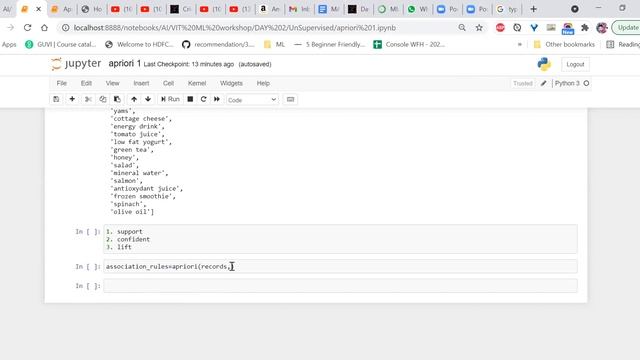Open the Chrome profile avatar
The image size is (640, 360).
602,28
